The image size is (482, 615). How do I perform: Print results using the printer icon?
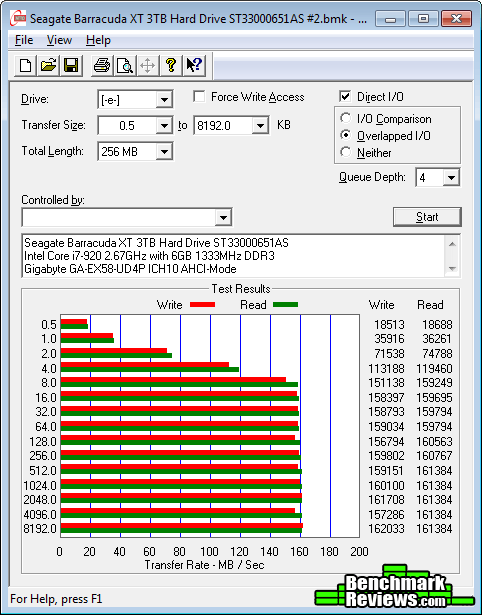tap(102, 65)
